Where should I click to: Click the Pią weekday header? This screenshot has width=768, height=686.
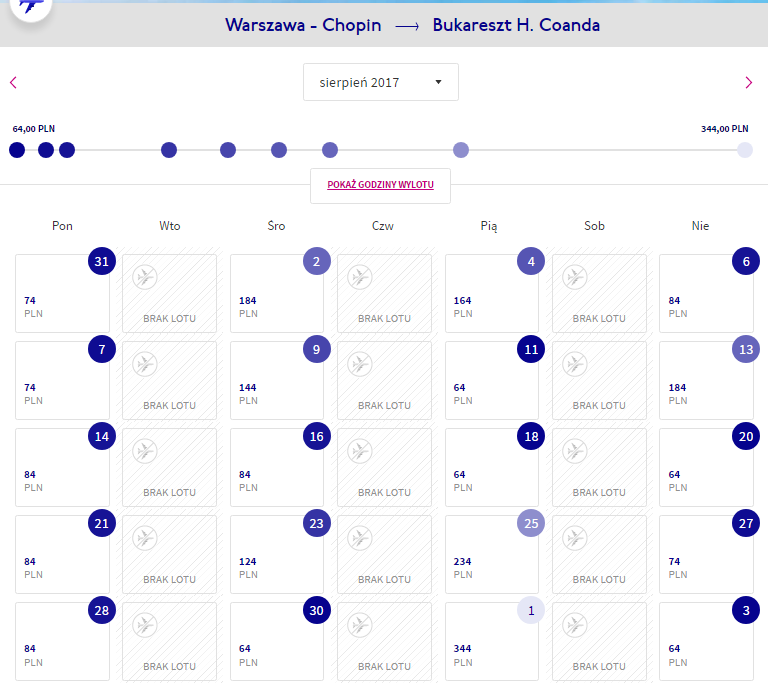489,226
